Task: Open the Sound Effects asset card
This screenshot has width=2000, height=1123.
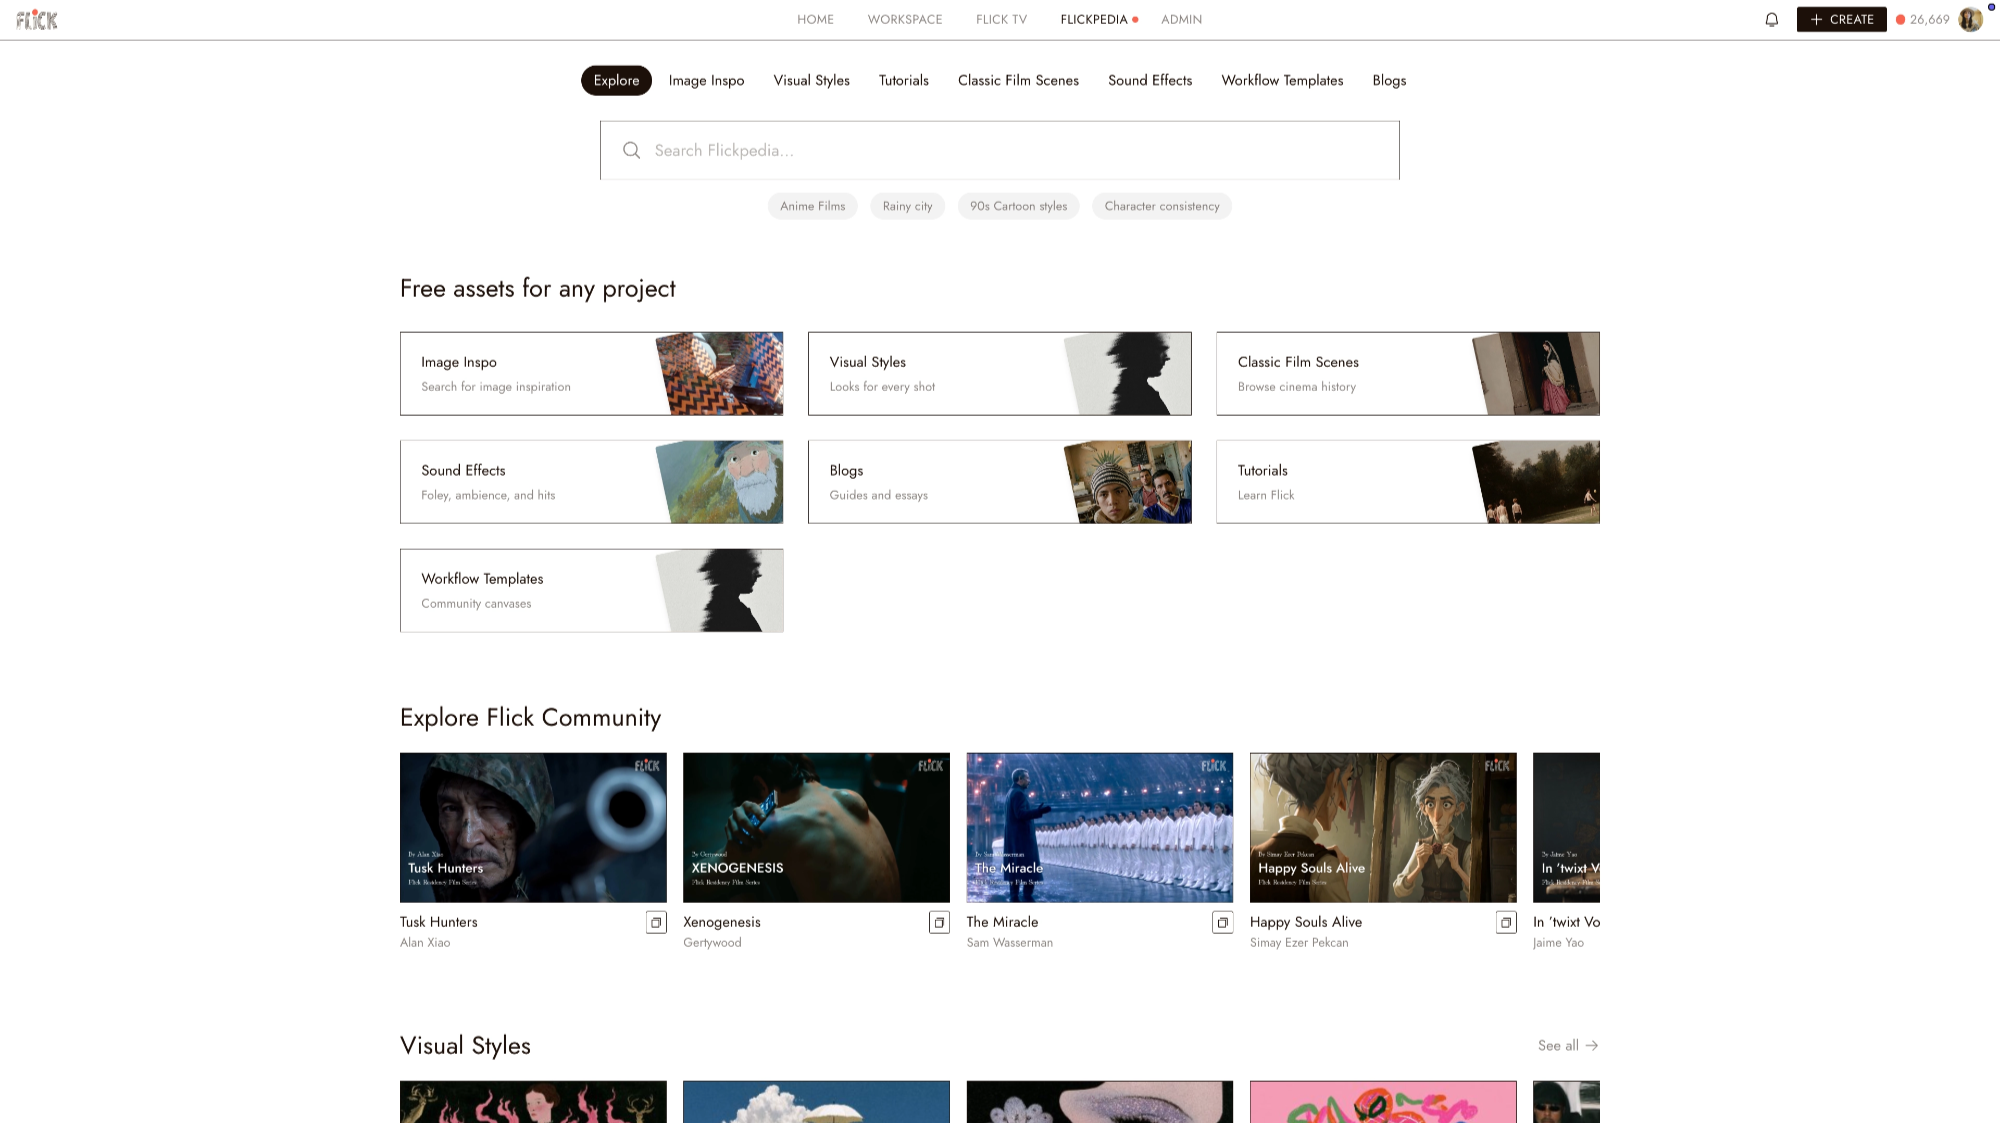Action: (592, 482)
